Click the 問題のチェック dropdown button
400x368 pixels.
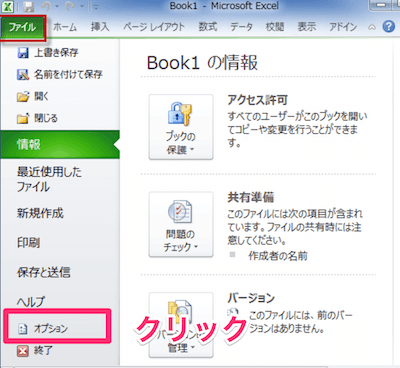coord(181,224)
